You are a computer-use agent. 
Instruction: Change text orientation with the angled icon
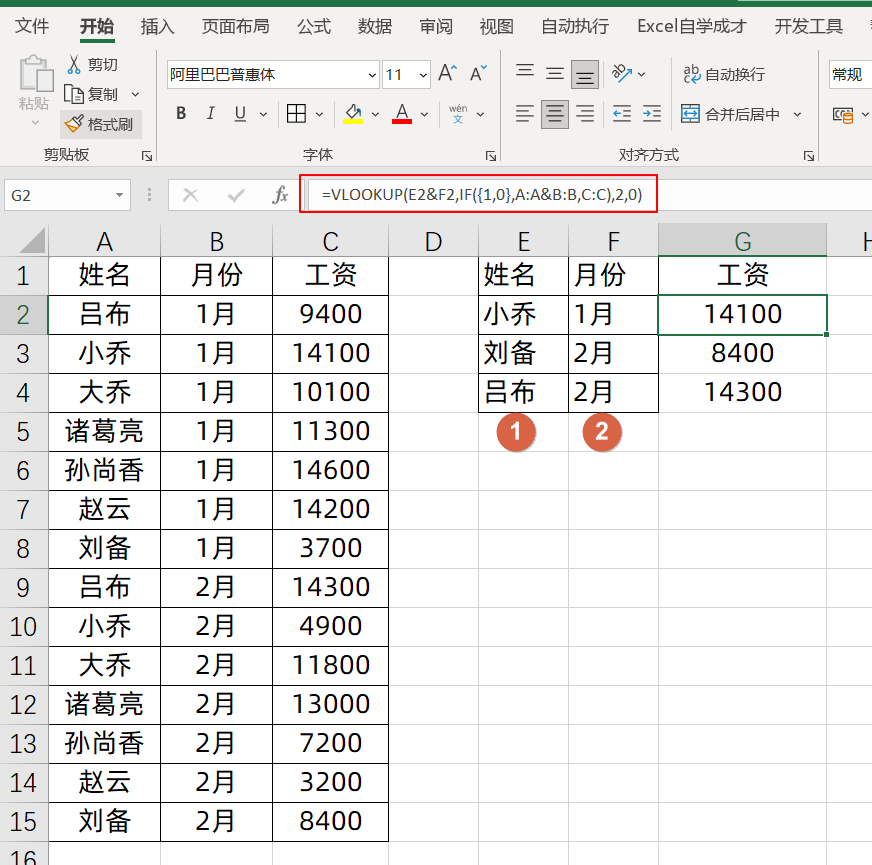pos(621,73)
